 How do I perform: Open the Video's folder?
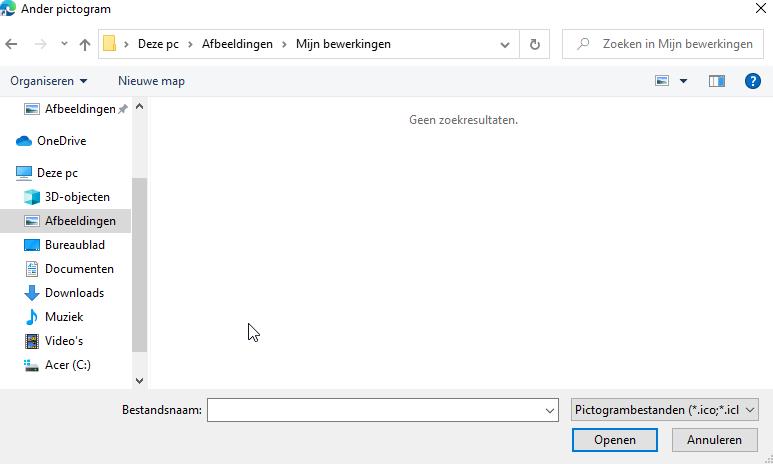coord(53,341)
